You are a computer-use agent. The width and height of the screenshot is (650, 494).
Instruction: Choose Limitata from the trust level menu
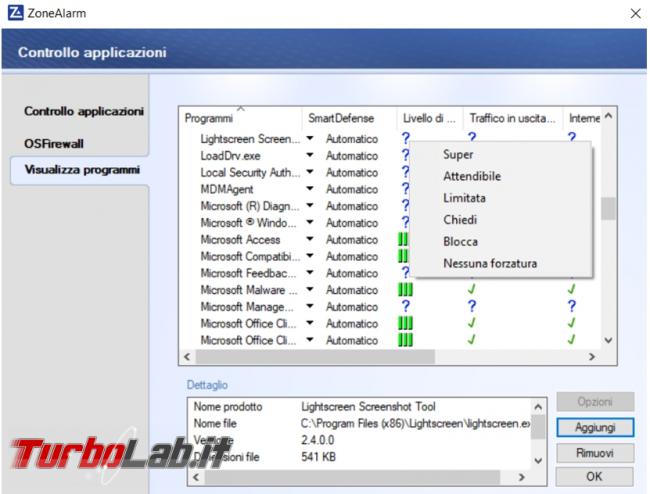464,198
